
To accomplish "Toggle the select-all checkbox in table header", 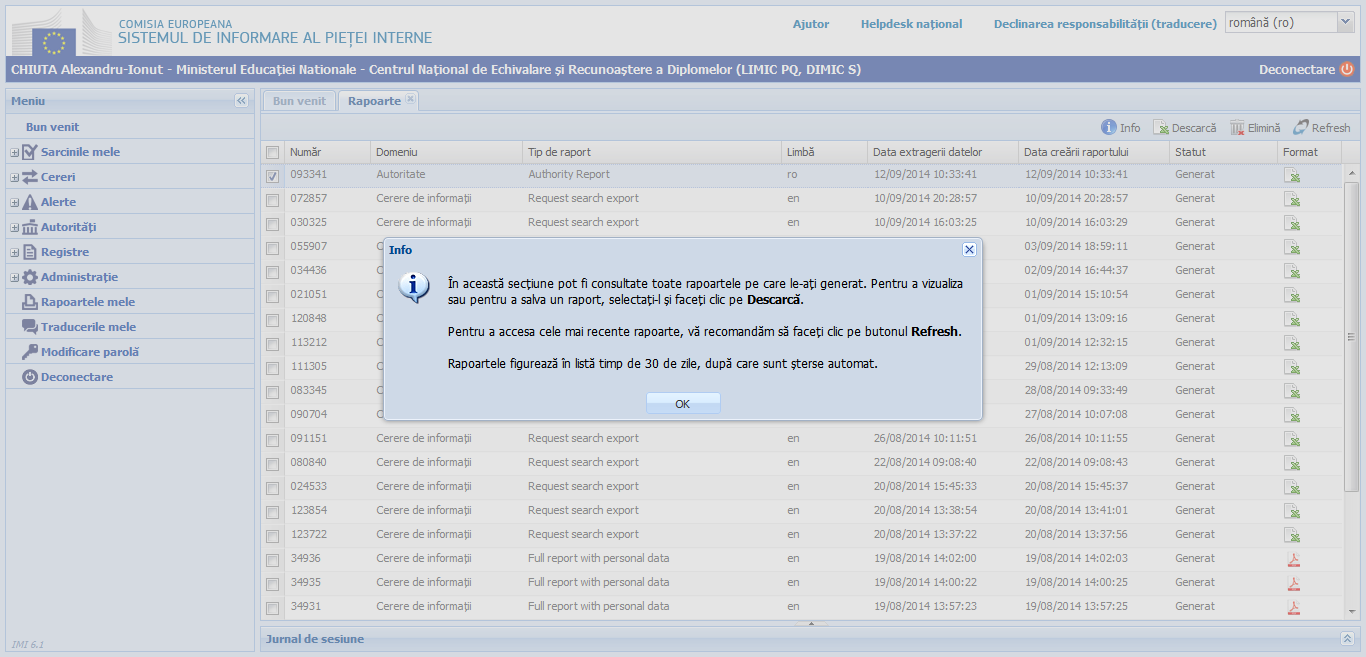I will click(x=273, y=152).
